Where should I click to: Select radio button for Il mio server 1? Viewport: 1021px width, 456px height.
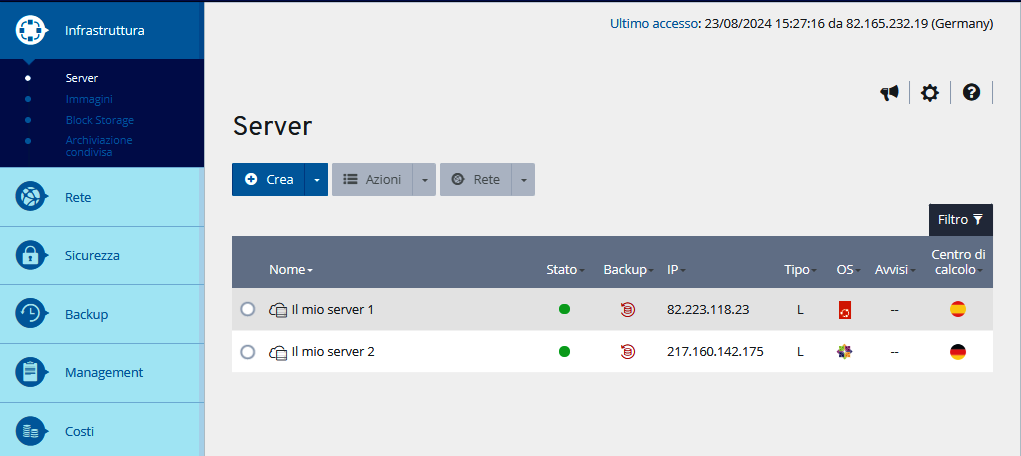coord(248,310)
